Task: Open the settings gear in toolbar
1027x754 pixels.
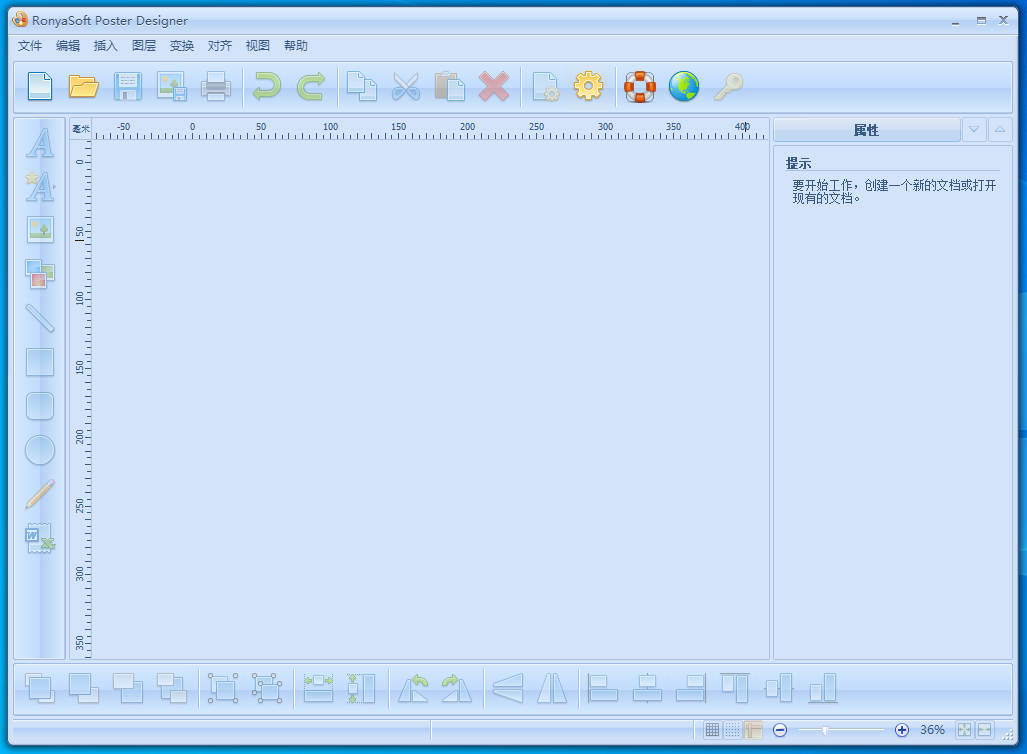Action: point(588,87)
